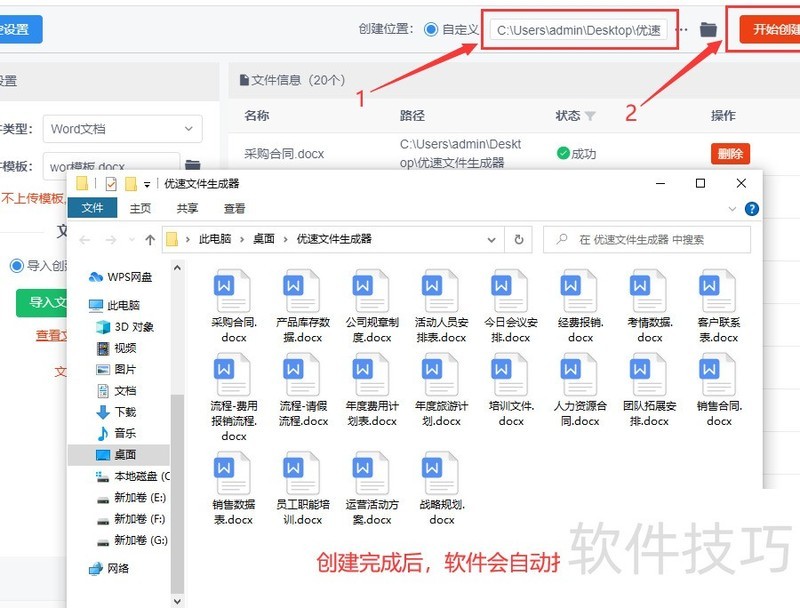The width and height of the screenshot is (800, 608).
Task: Click the WPS网盘 cloud icon in the sidebar
Action: 95,274
